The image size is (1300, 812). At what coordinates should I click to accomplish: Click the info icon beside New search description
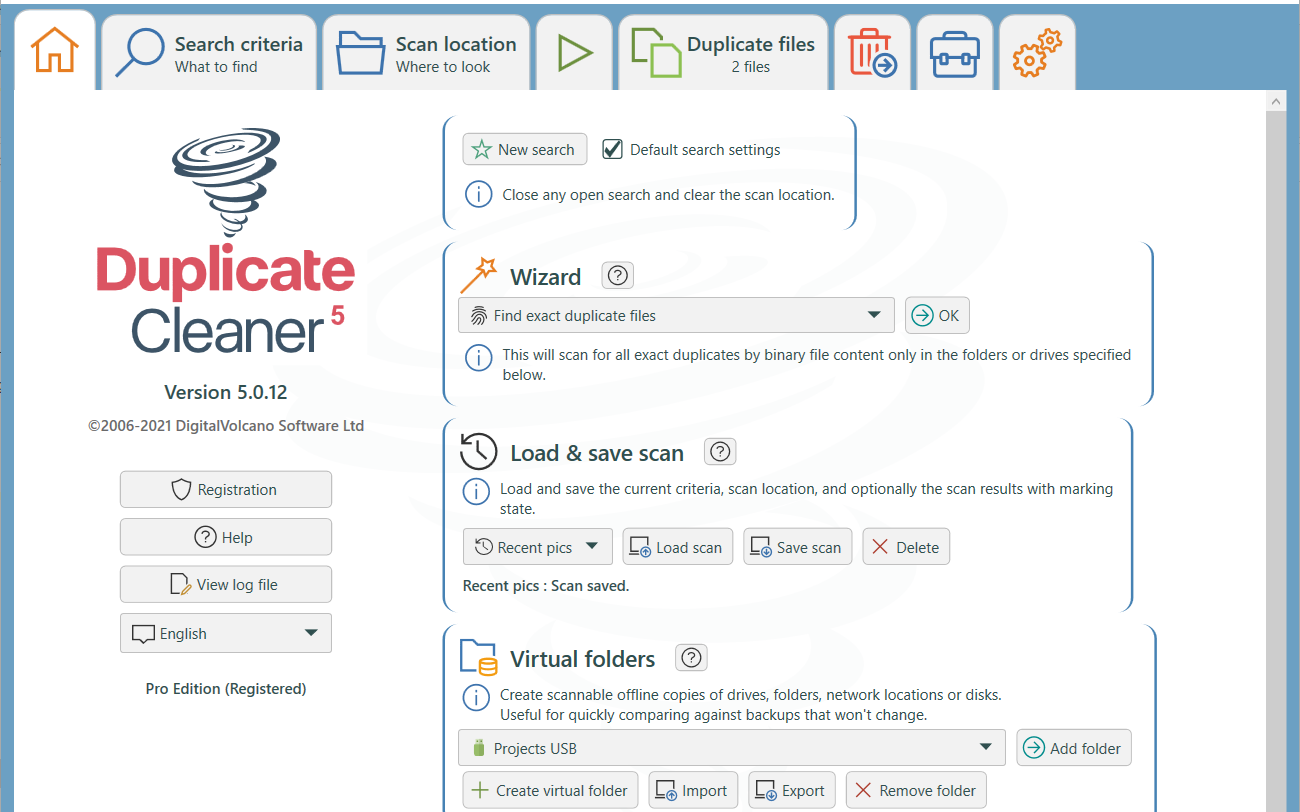pos(478,194)
